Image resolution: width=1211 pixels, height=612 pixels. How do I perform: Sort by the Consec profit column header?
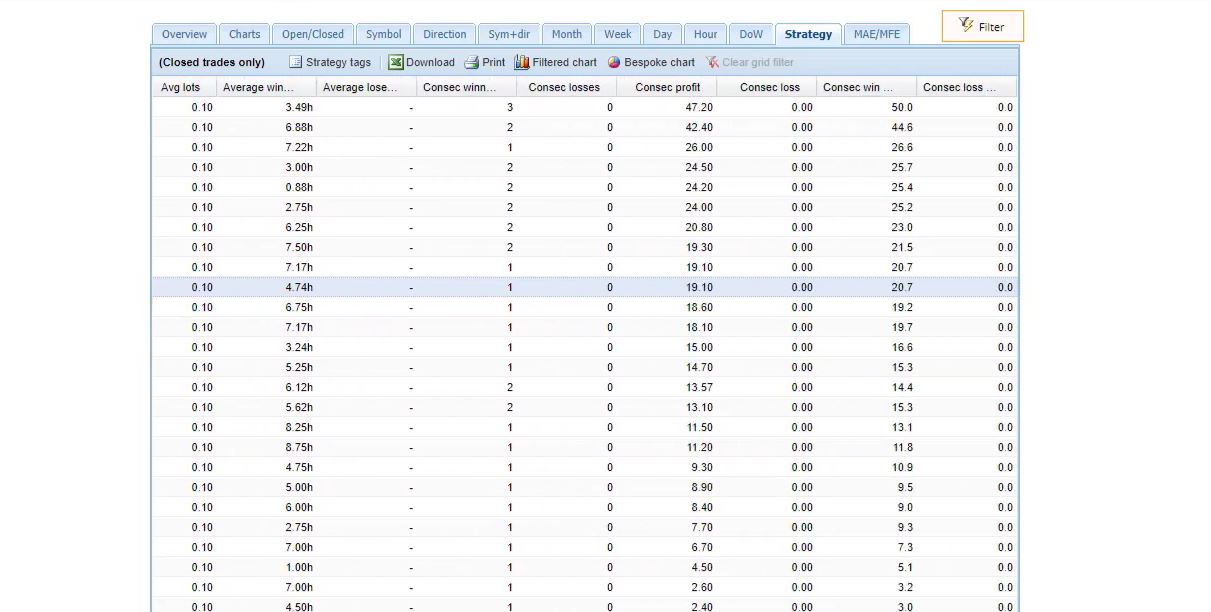667,87
